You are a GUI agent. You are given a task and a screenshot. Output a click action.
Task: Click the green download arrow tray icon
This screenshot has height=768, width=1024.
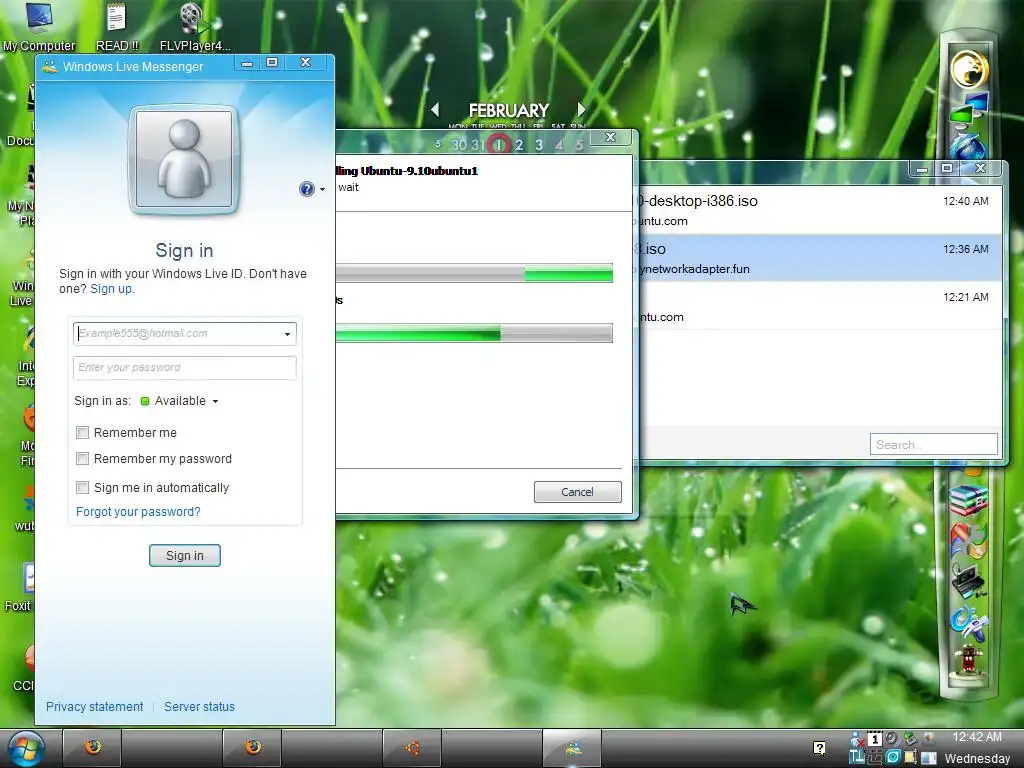click(x=910, y=739)
